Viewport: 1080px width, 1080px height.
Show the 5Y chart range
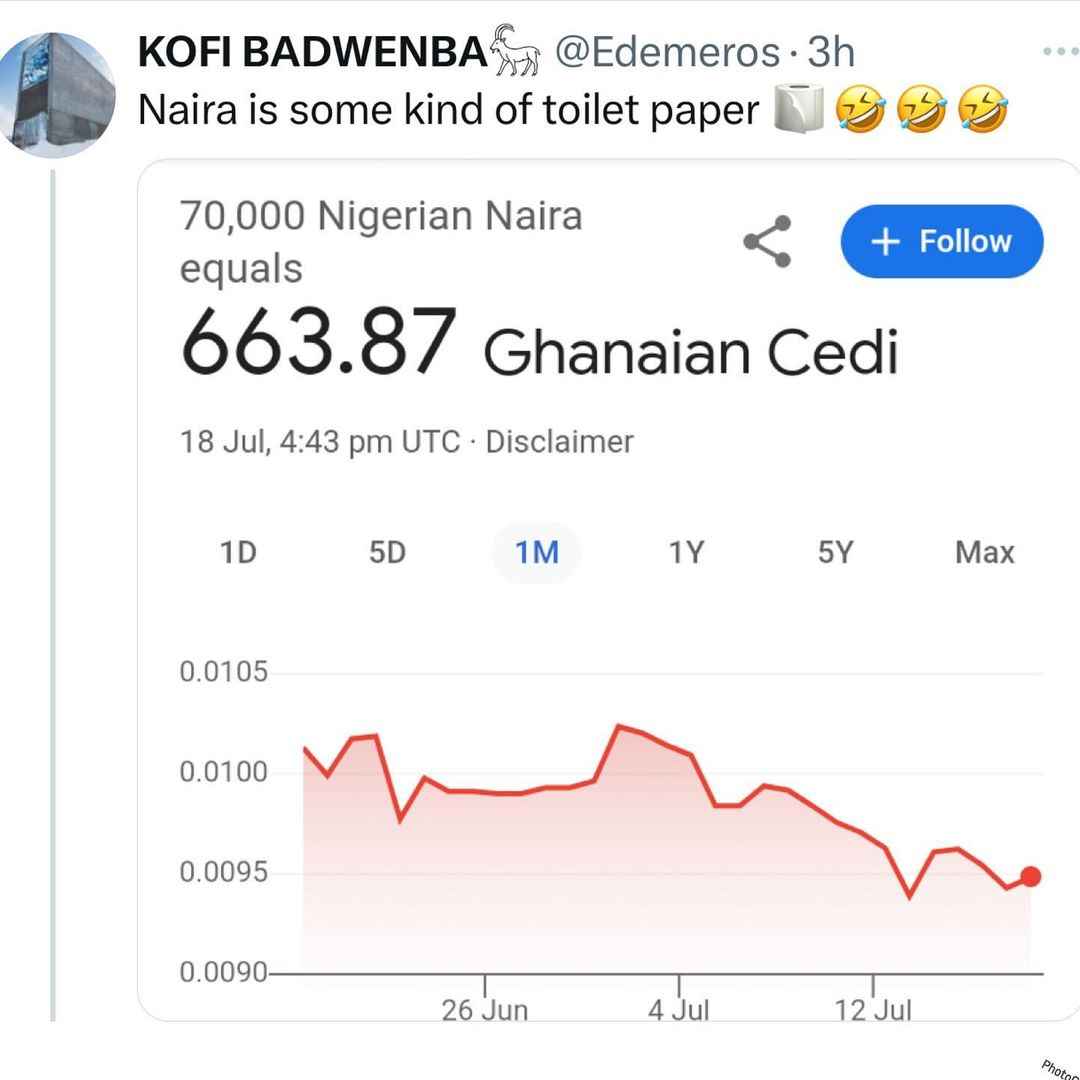point(835,552)
